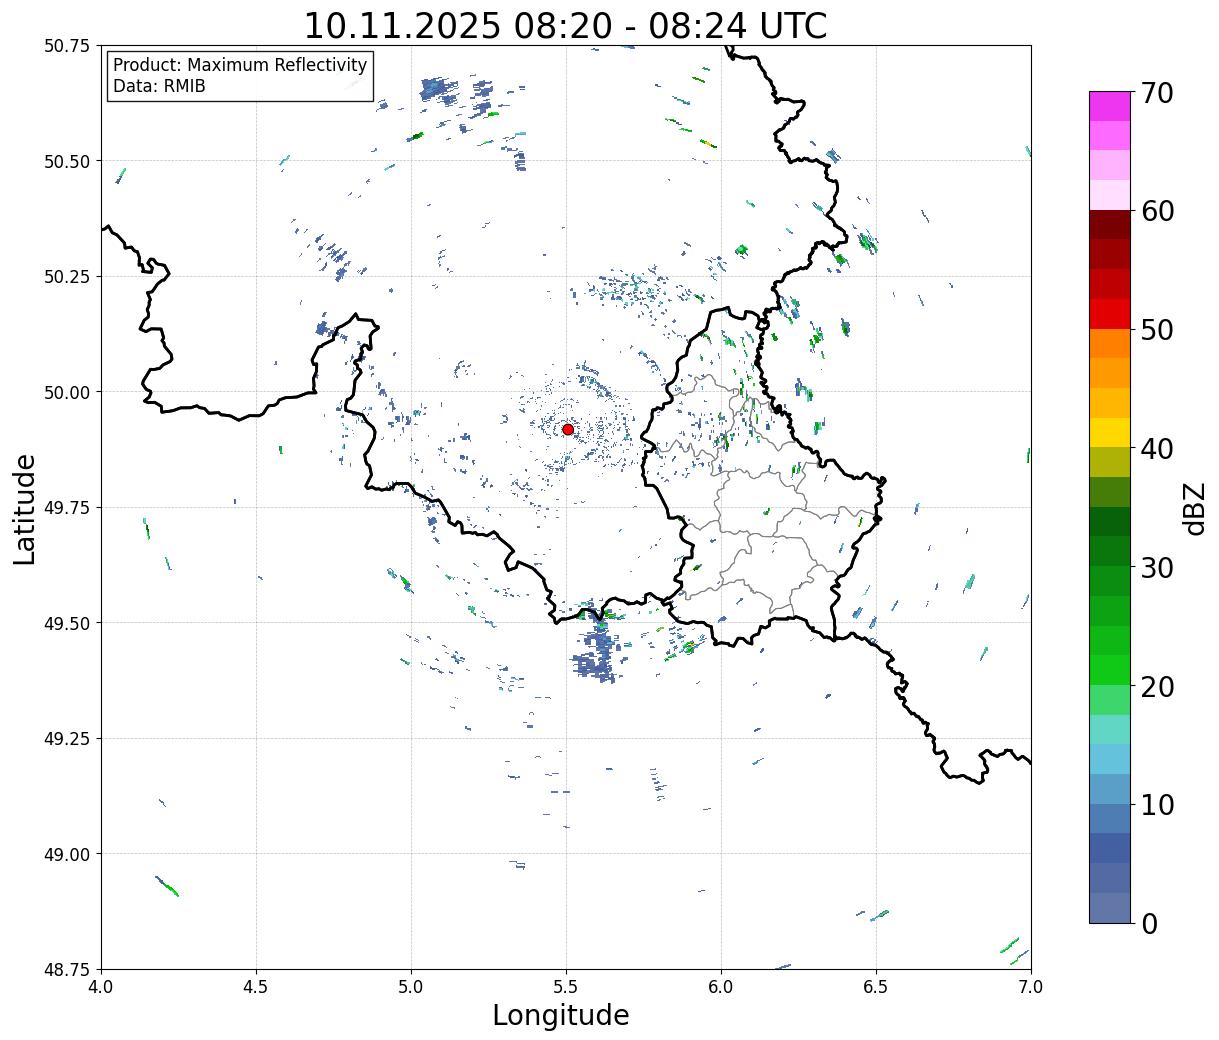Viewport: 1219px width, 1040px height.
Task: Click the longitude tick label '7.0'
Action: click(x=1031, y=986)
